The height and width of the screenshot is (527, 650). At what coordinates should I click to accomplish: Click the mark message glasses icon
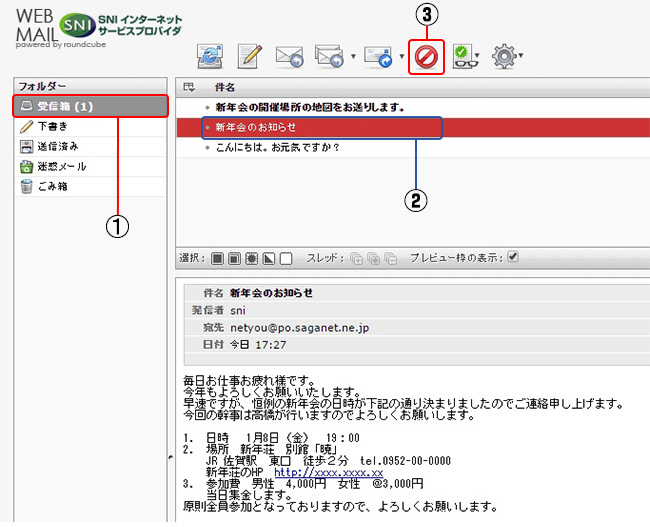[x=463, y=56]
